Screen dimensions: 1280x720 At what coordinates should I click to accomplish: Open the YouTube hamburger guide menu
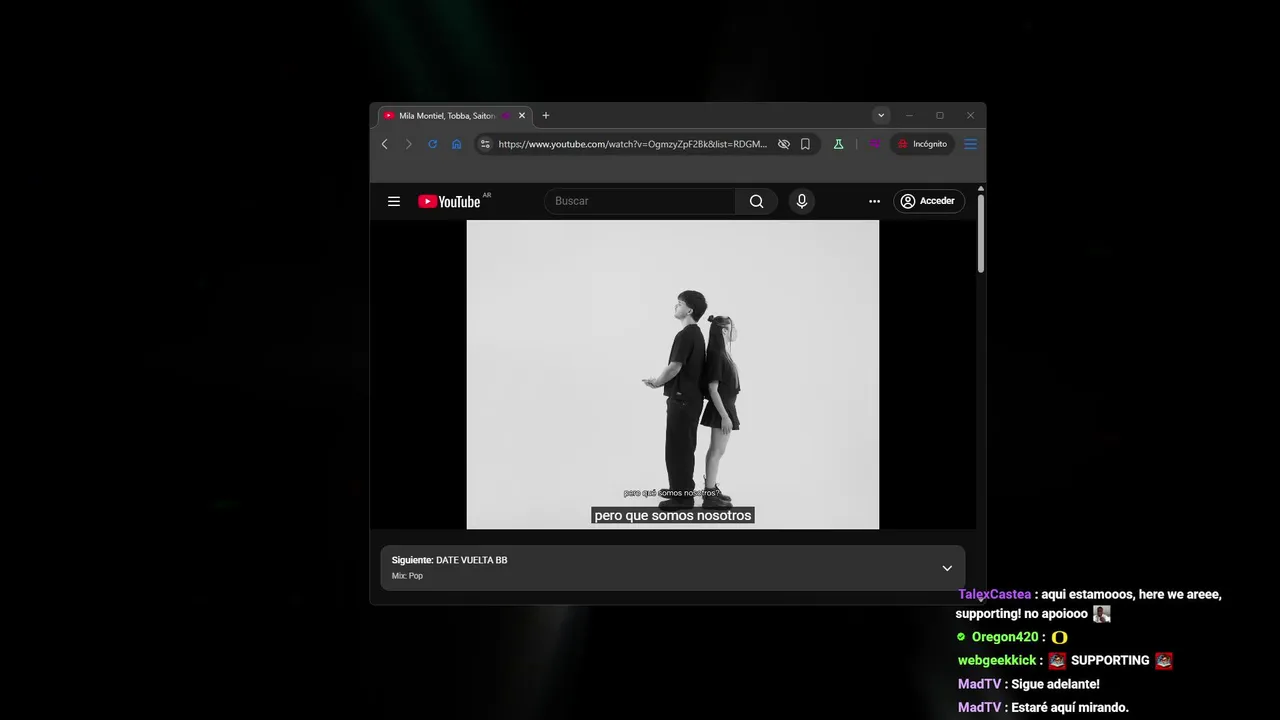click(394, 201)
